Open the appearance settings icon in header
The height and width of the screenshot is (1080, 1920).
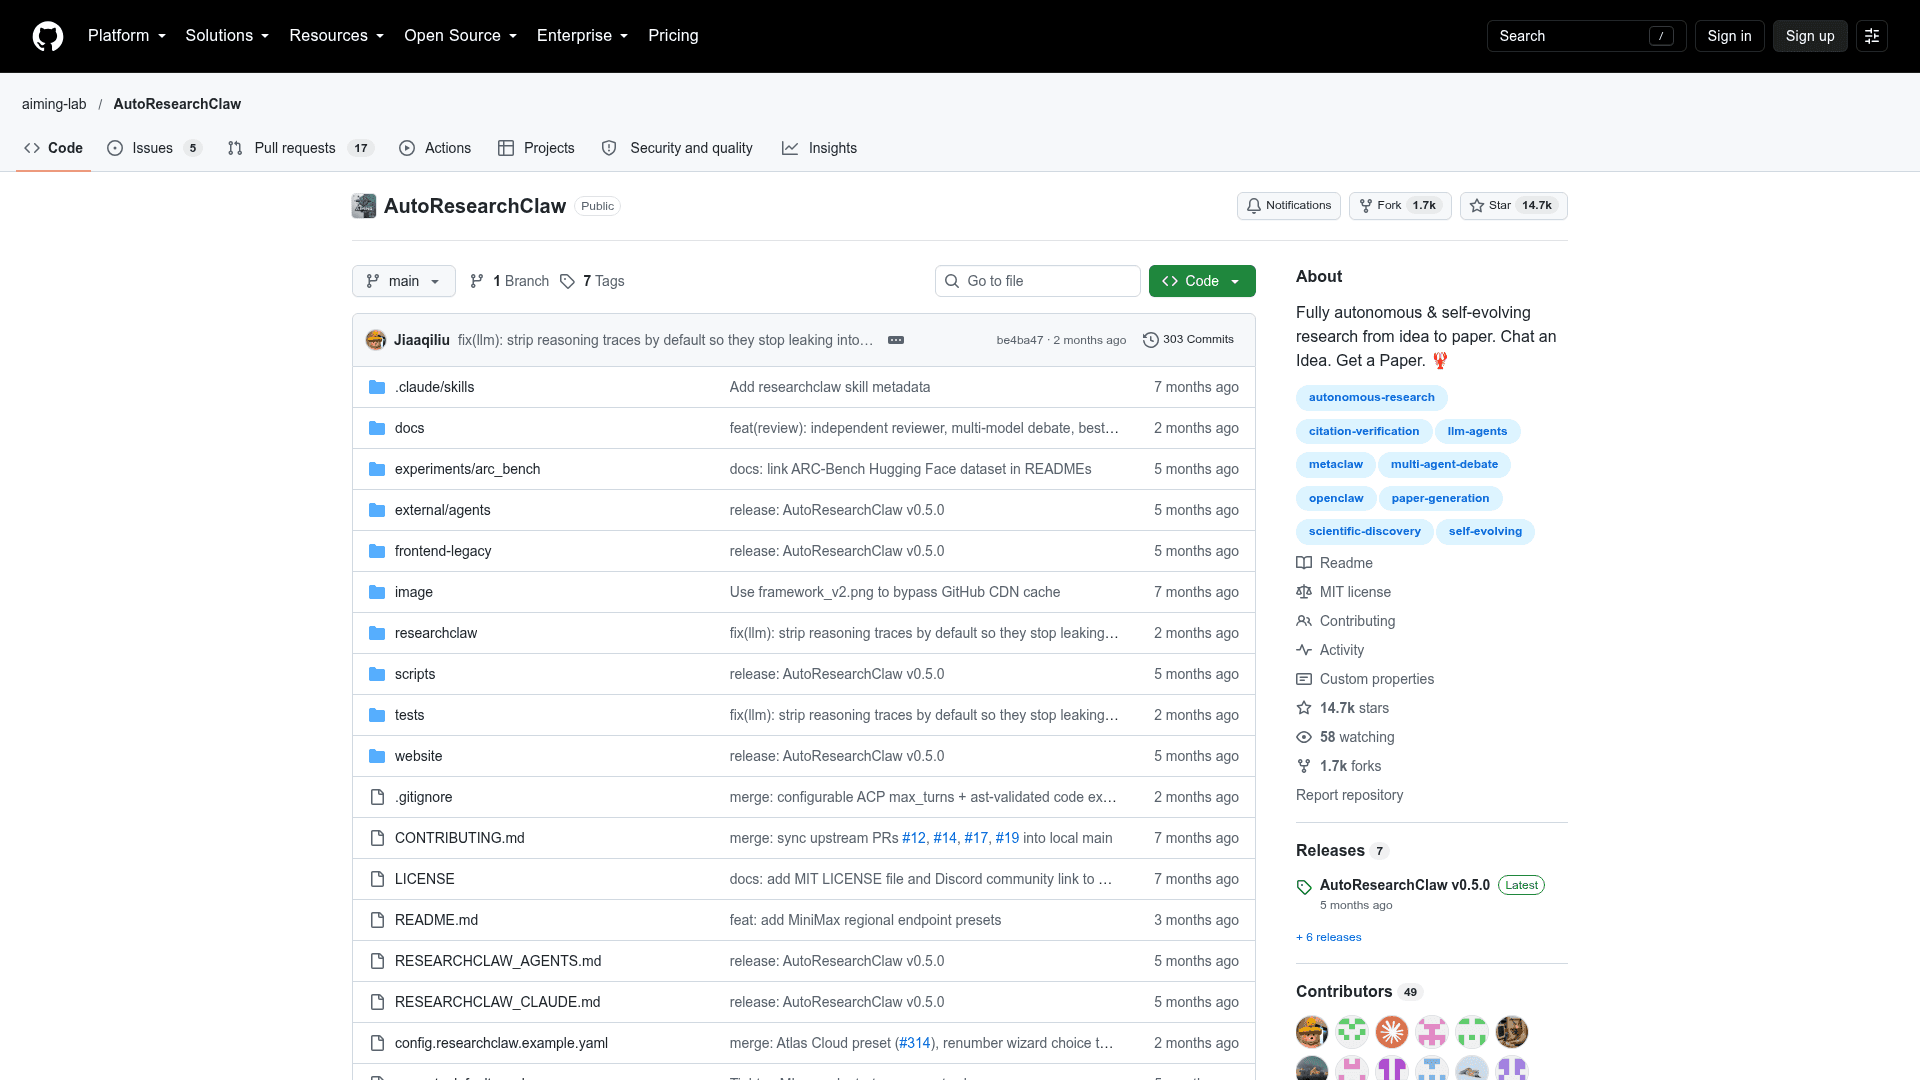point(1871,36)
